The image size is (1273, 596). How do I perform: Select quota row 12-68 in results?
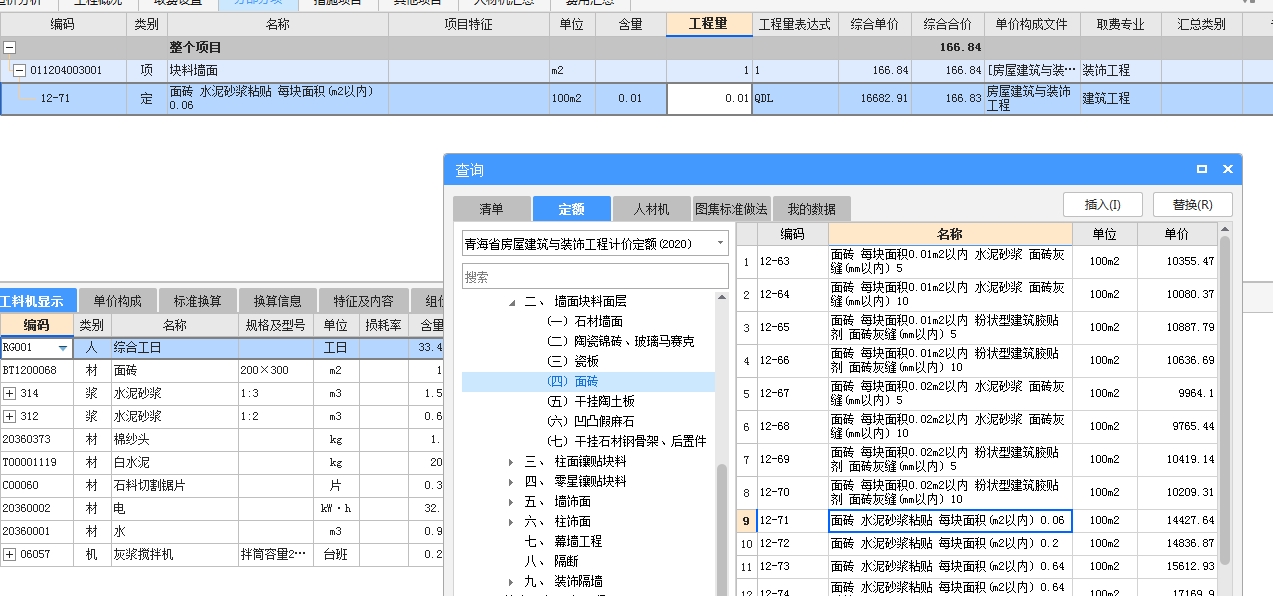click(976, 427)
